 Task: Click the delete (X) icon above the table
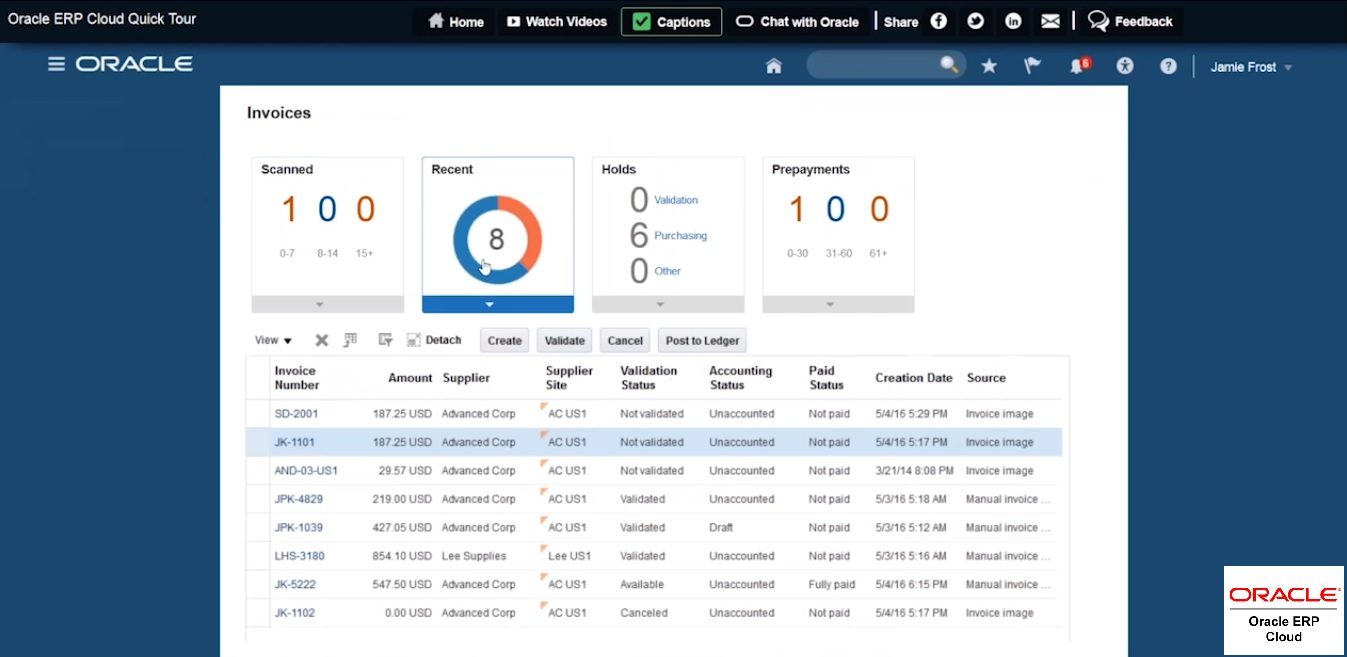click(320, 340)
